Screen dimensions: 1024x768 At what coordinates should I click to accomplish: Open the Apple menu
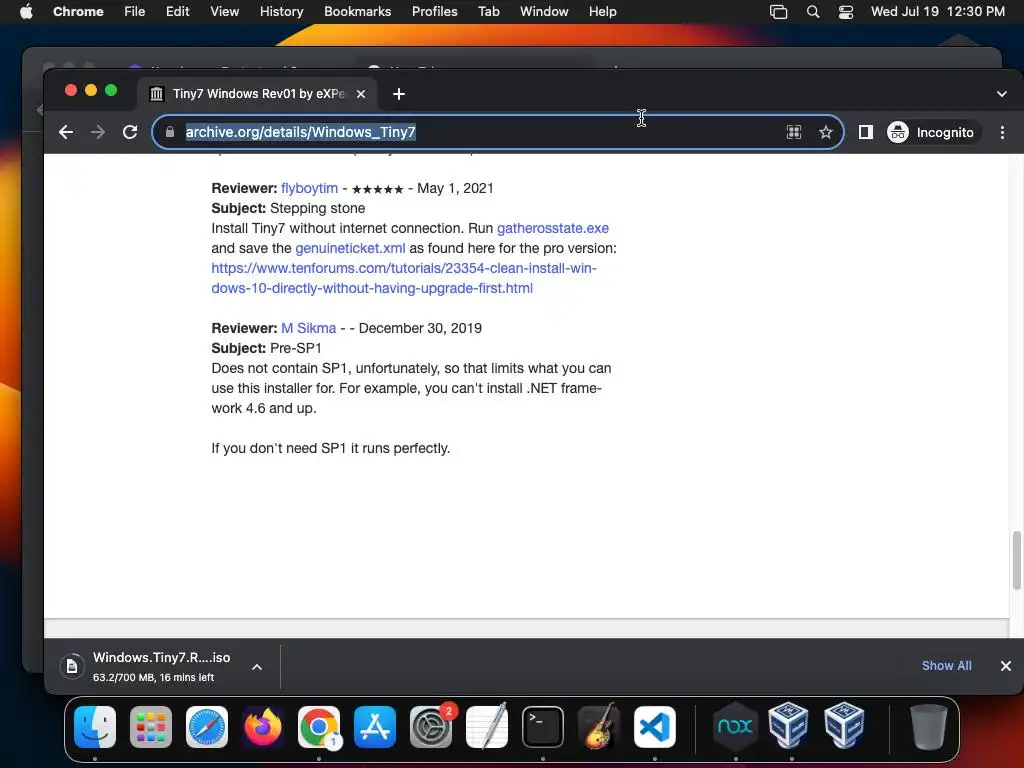[x=26, y=12]
